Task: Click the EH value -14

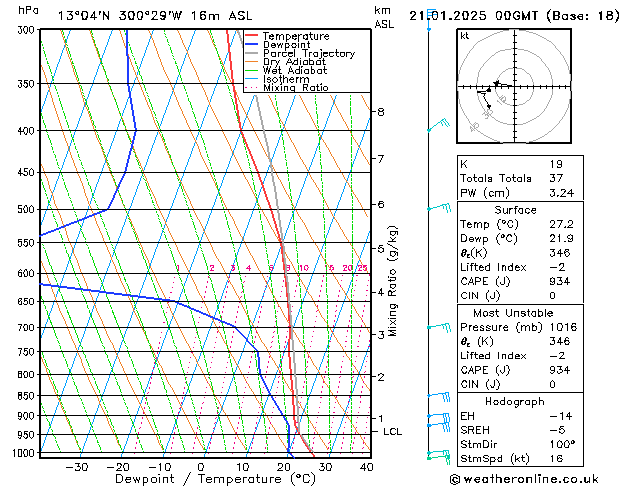Action: [561, 416]
